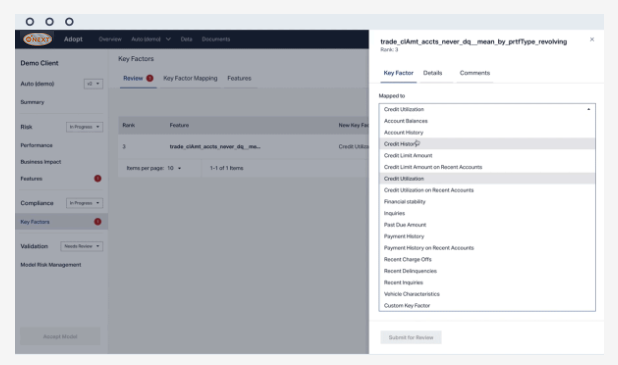Open Summary in sidebar

32,102
